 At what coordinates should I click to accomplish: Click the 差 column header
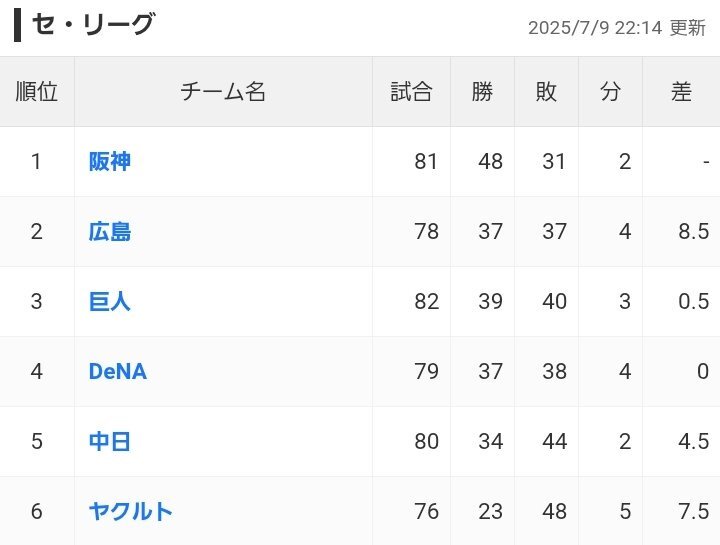[x=681, y=91]
